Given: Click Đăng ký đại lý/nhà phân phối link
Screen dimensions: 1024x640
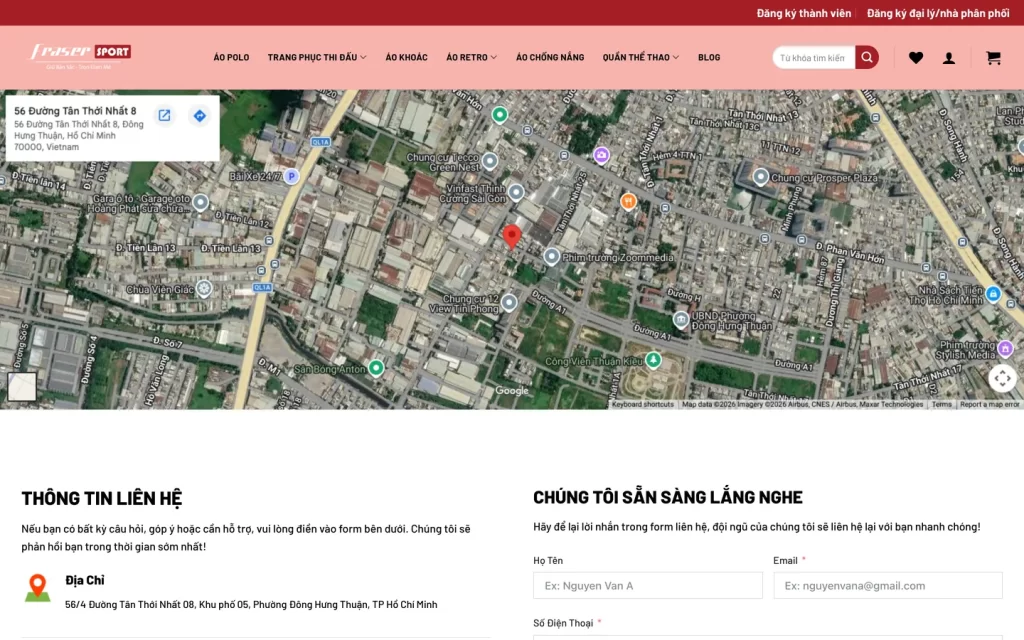Looking at the screenshot, I should coord(938,13).
